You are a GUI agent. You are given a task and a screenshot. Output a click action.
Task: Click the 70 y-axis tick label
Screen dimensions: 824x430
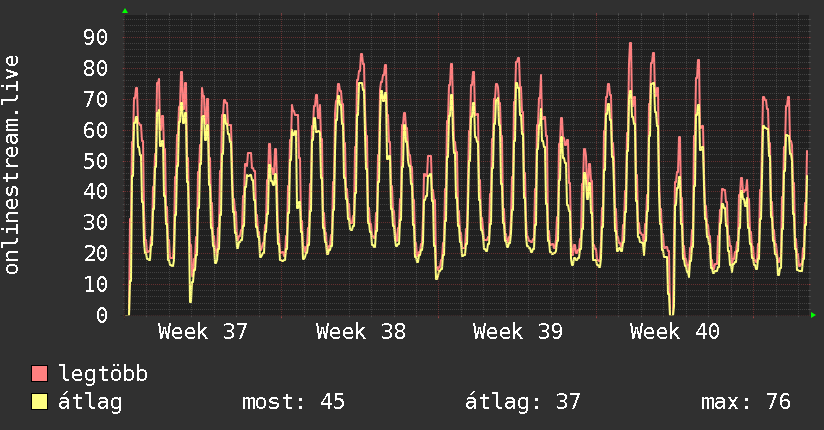click(x=96, y=99)
